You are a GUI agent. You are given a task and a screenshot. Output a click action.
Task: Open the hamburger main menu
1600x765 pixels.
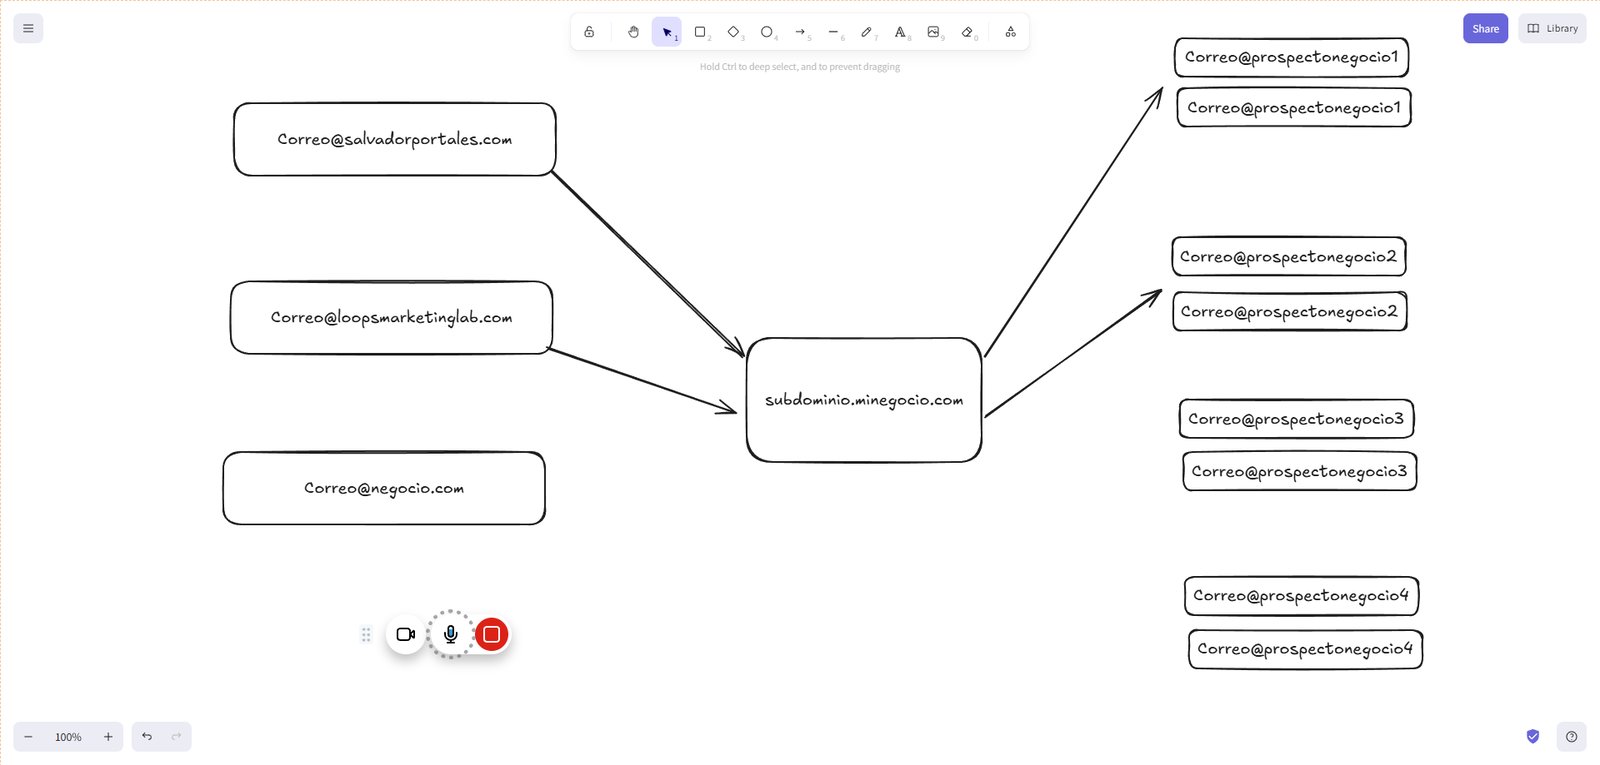click(x=28, y=28)
